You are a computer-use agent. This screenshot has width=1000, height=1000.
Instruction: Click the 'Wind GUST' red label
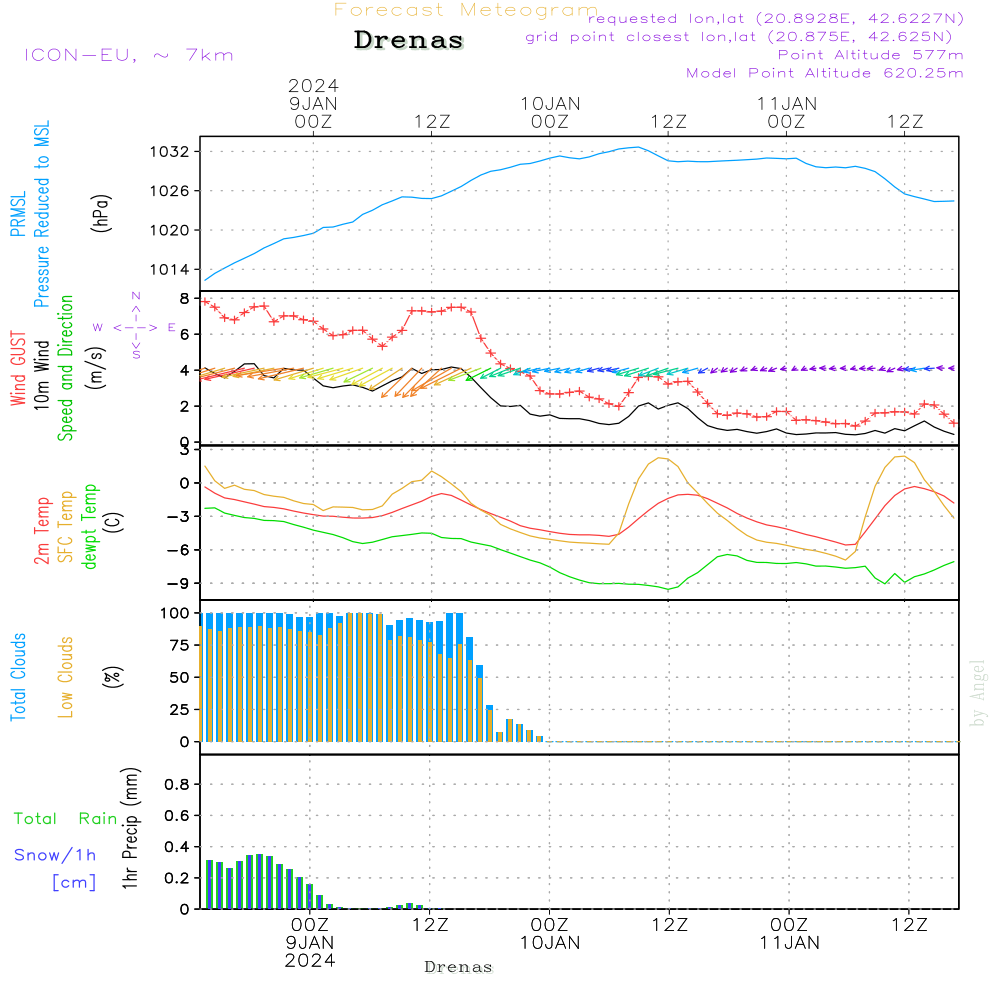[x=18, y=368]
